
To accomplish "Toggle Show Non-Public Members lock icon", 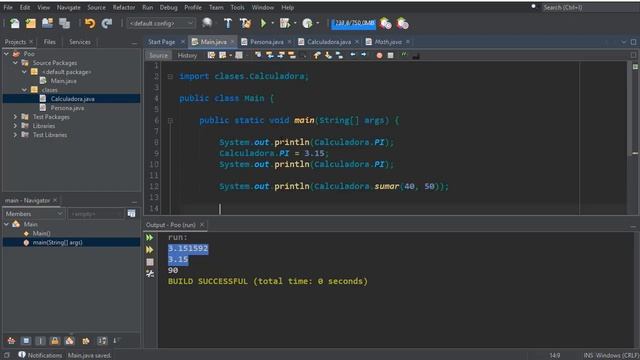I will click(55, 340).
